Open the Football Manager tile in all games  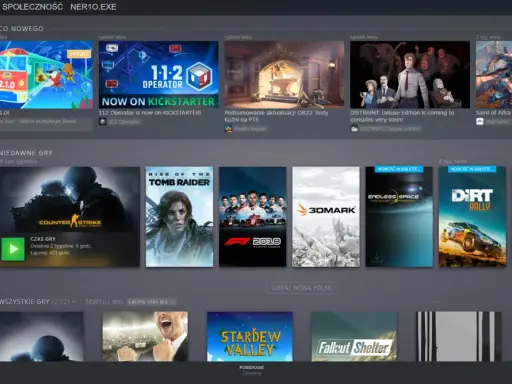pos(145,337)
